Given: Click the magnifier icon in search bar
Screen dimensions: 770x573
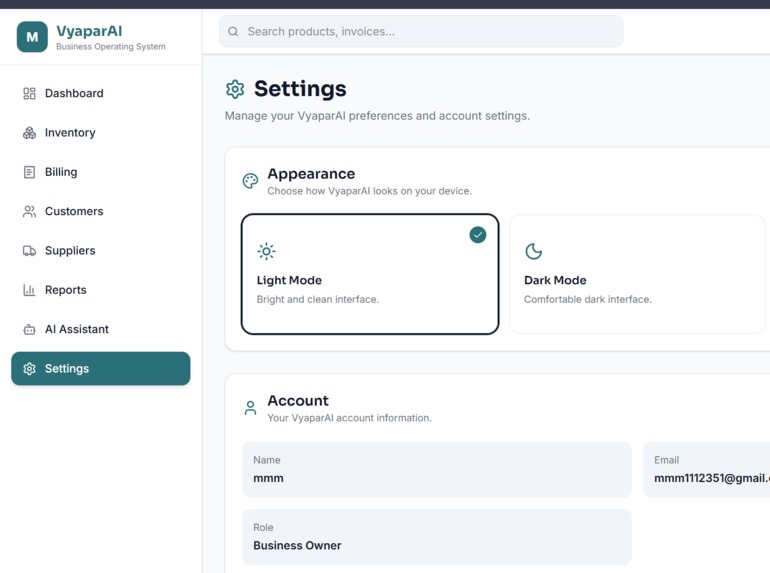Looking at the screenshot, I should (233, 31).
